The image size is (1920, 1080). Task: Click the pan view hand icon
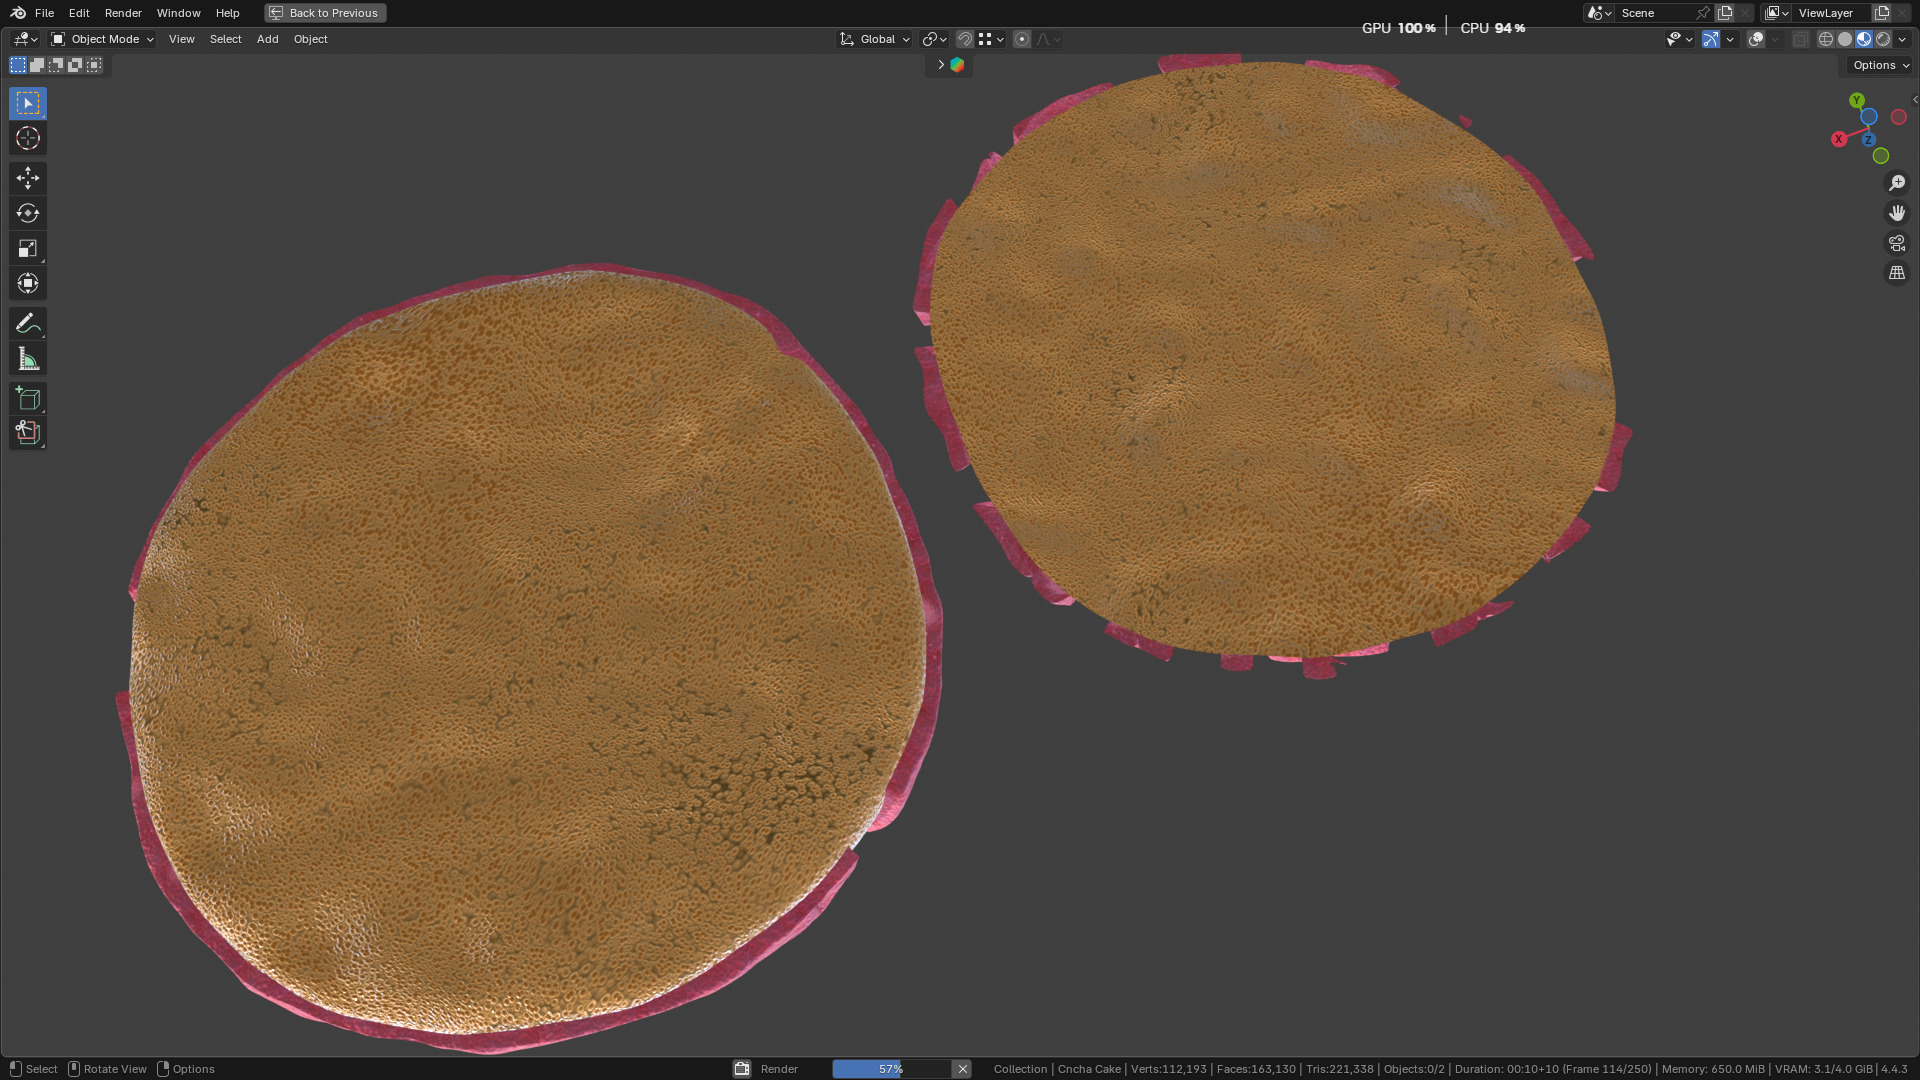click(1897, 213)
